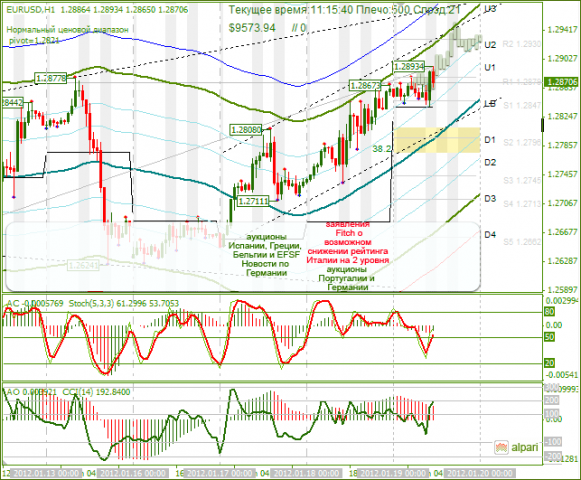Click the 2012.01.20 00:00 date marker
Image resolution: width=581 pixels, height=480 pixels.
pos(480,473)
